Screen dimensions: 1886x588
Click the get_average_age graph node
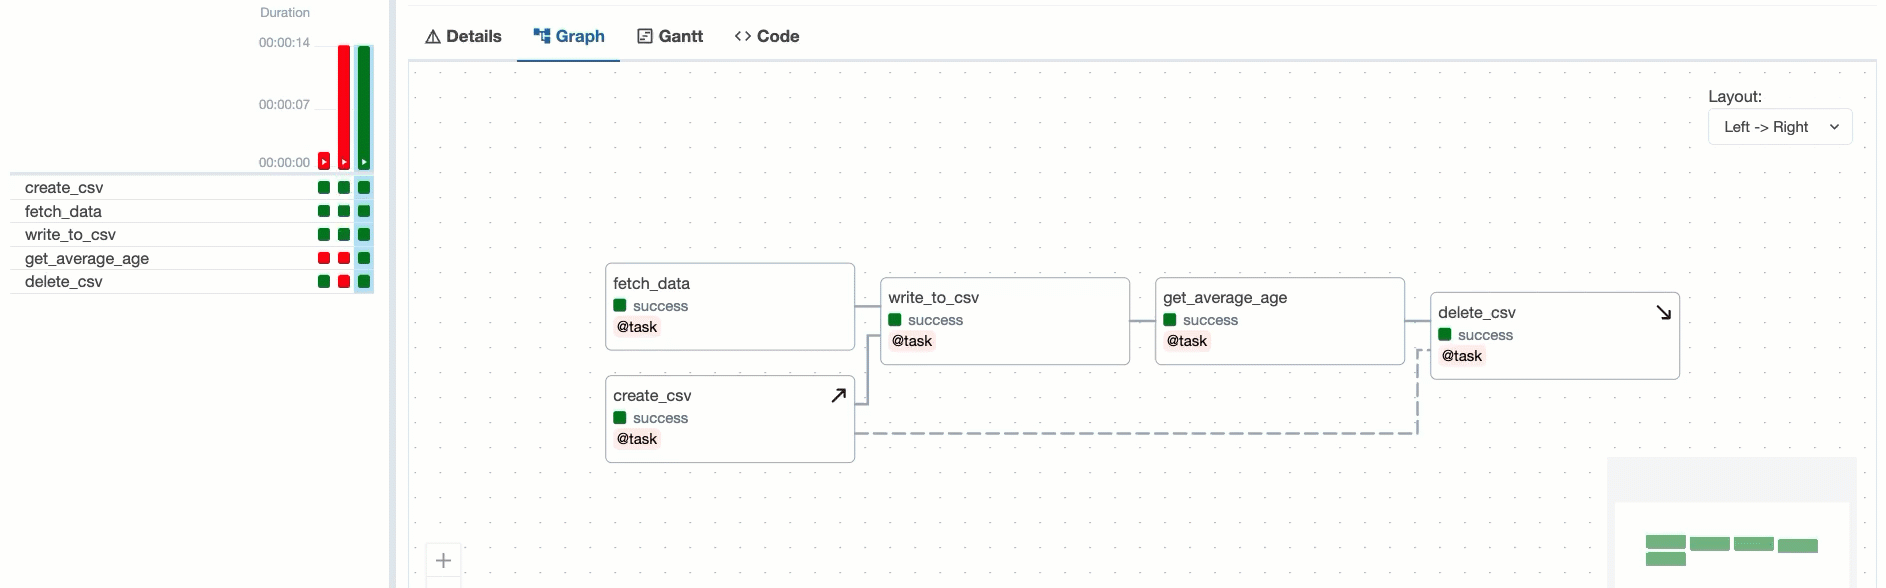coord(1279,320)
